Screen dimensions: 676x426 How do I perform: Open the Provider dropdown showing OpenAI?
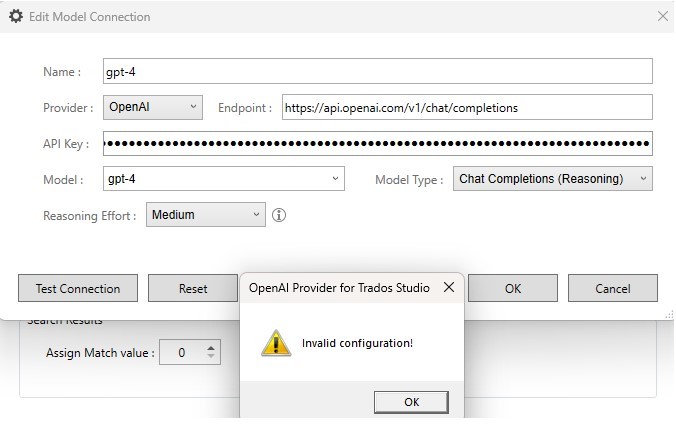pyautogui.click(x=152, y=106)
